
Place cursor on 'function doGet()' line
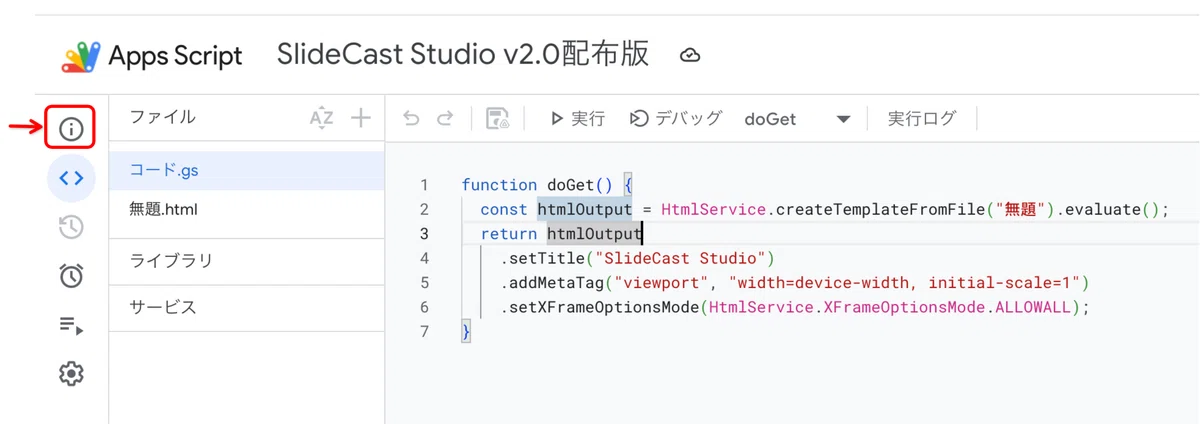(x=547, y=185)
